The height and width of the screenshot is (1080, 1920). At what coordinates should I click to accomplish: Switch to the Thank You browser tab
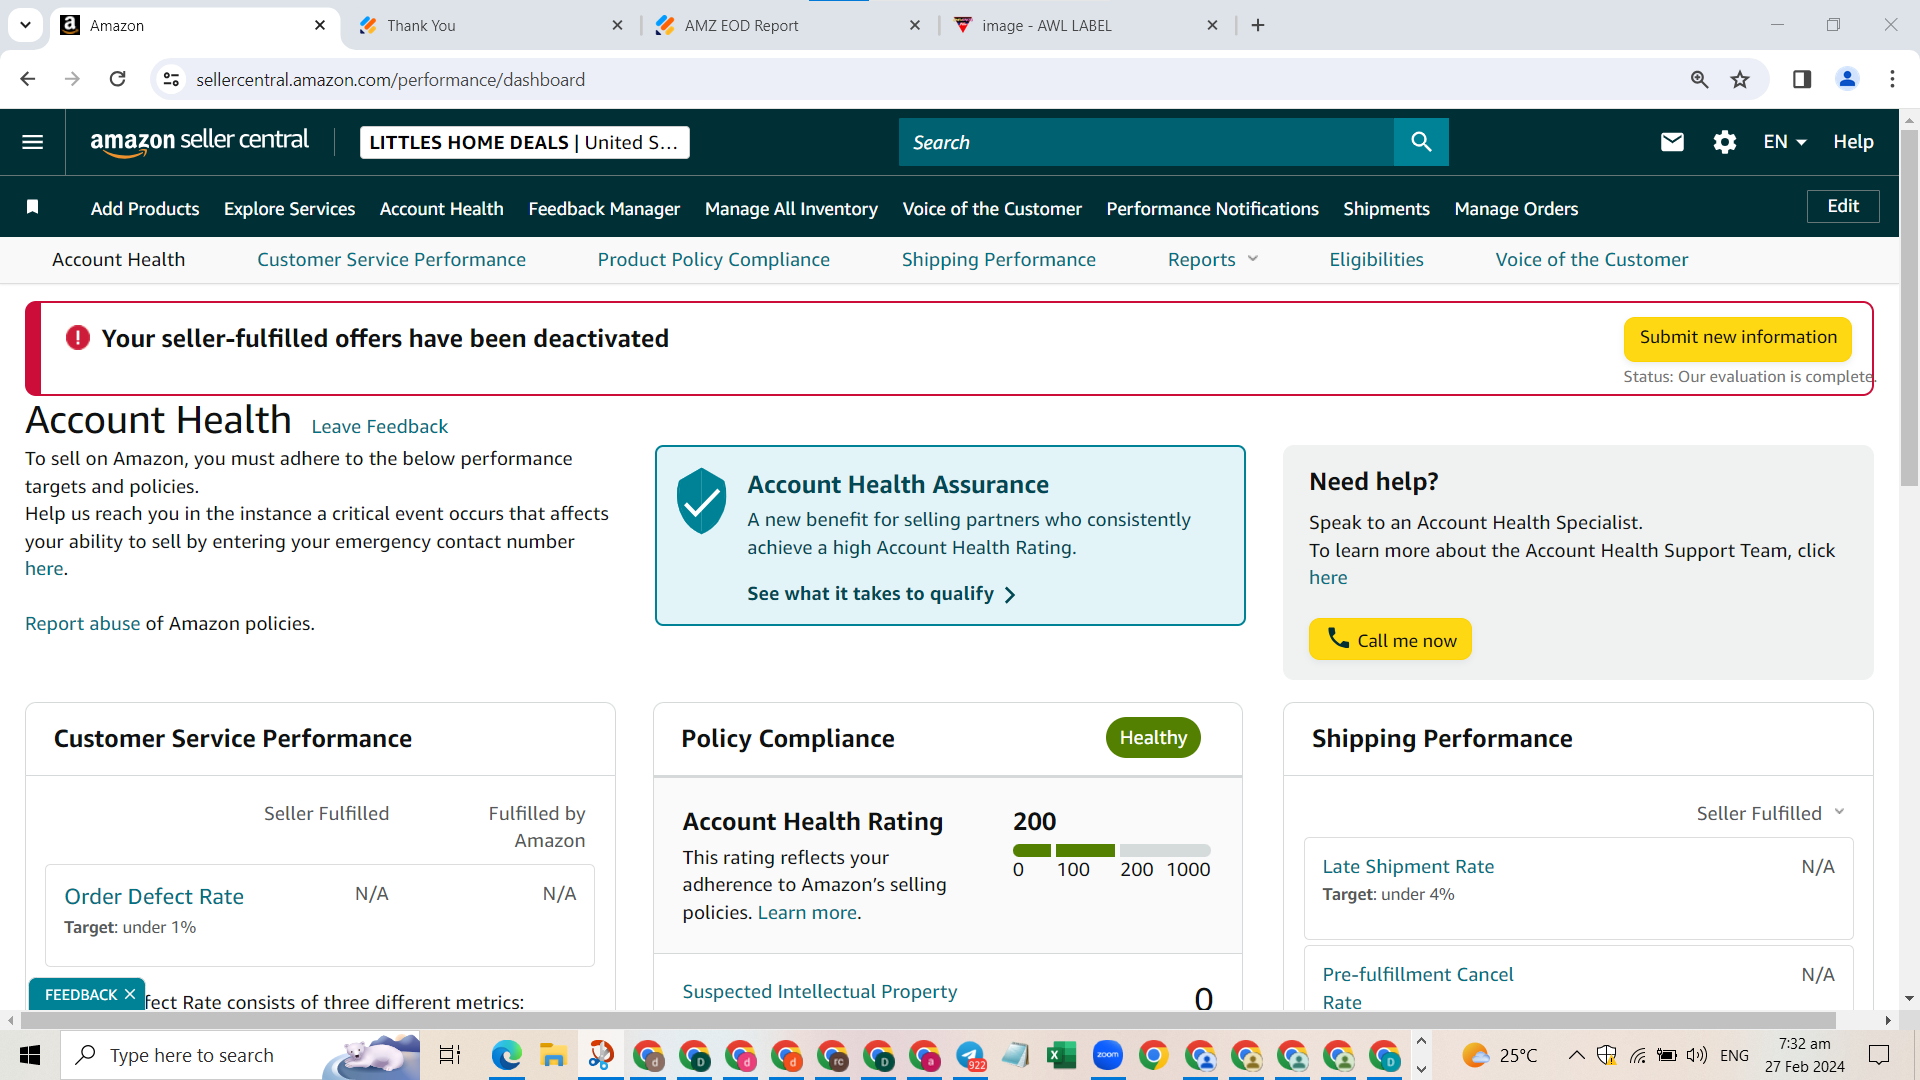click(491, 25)
